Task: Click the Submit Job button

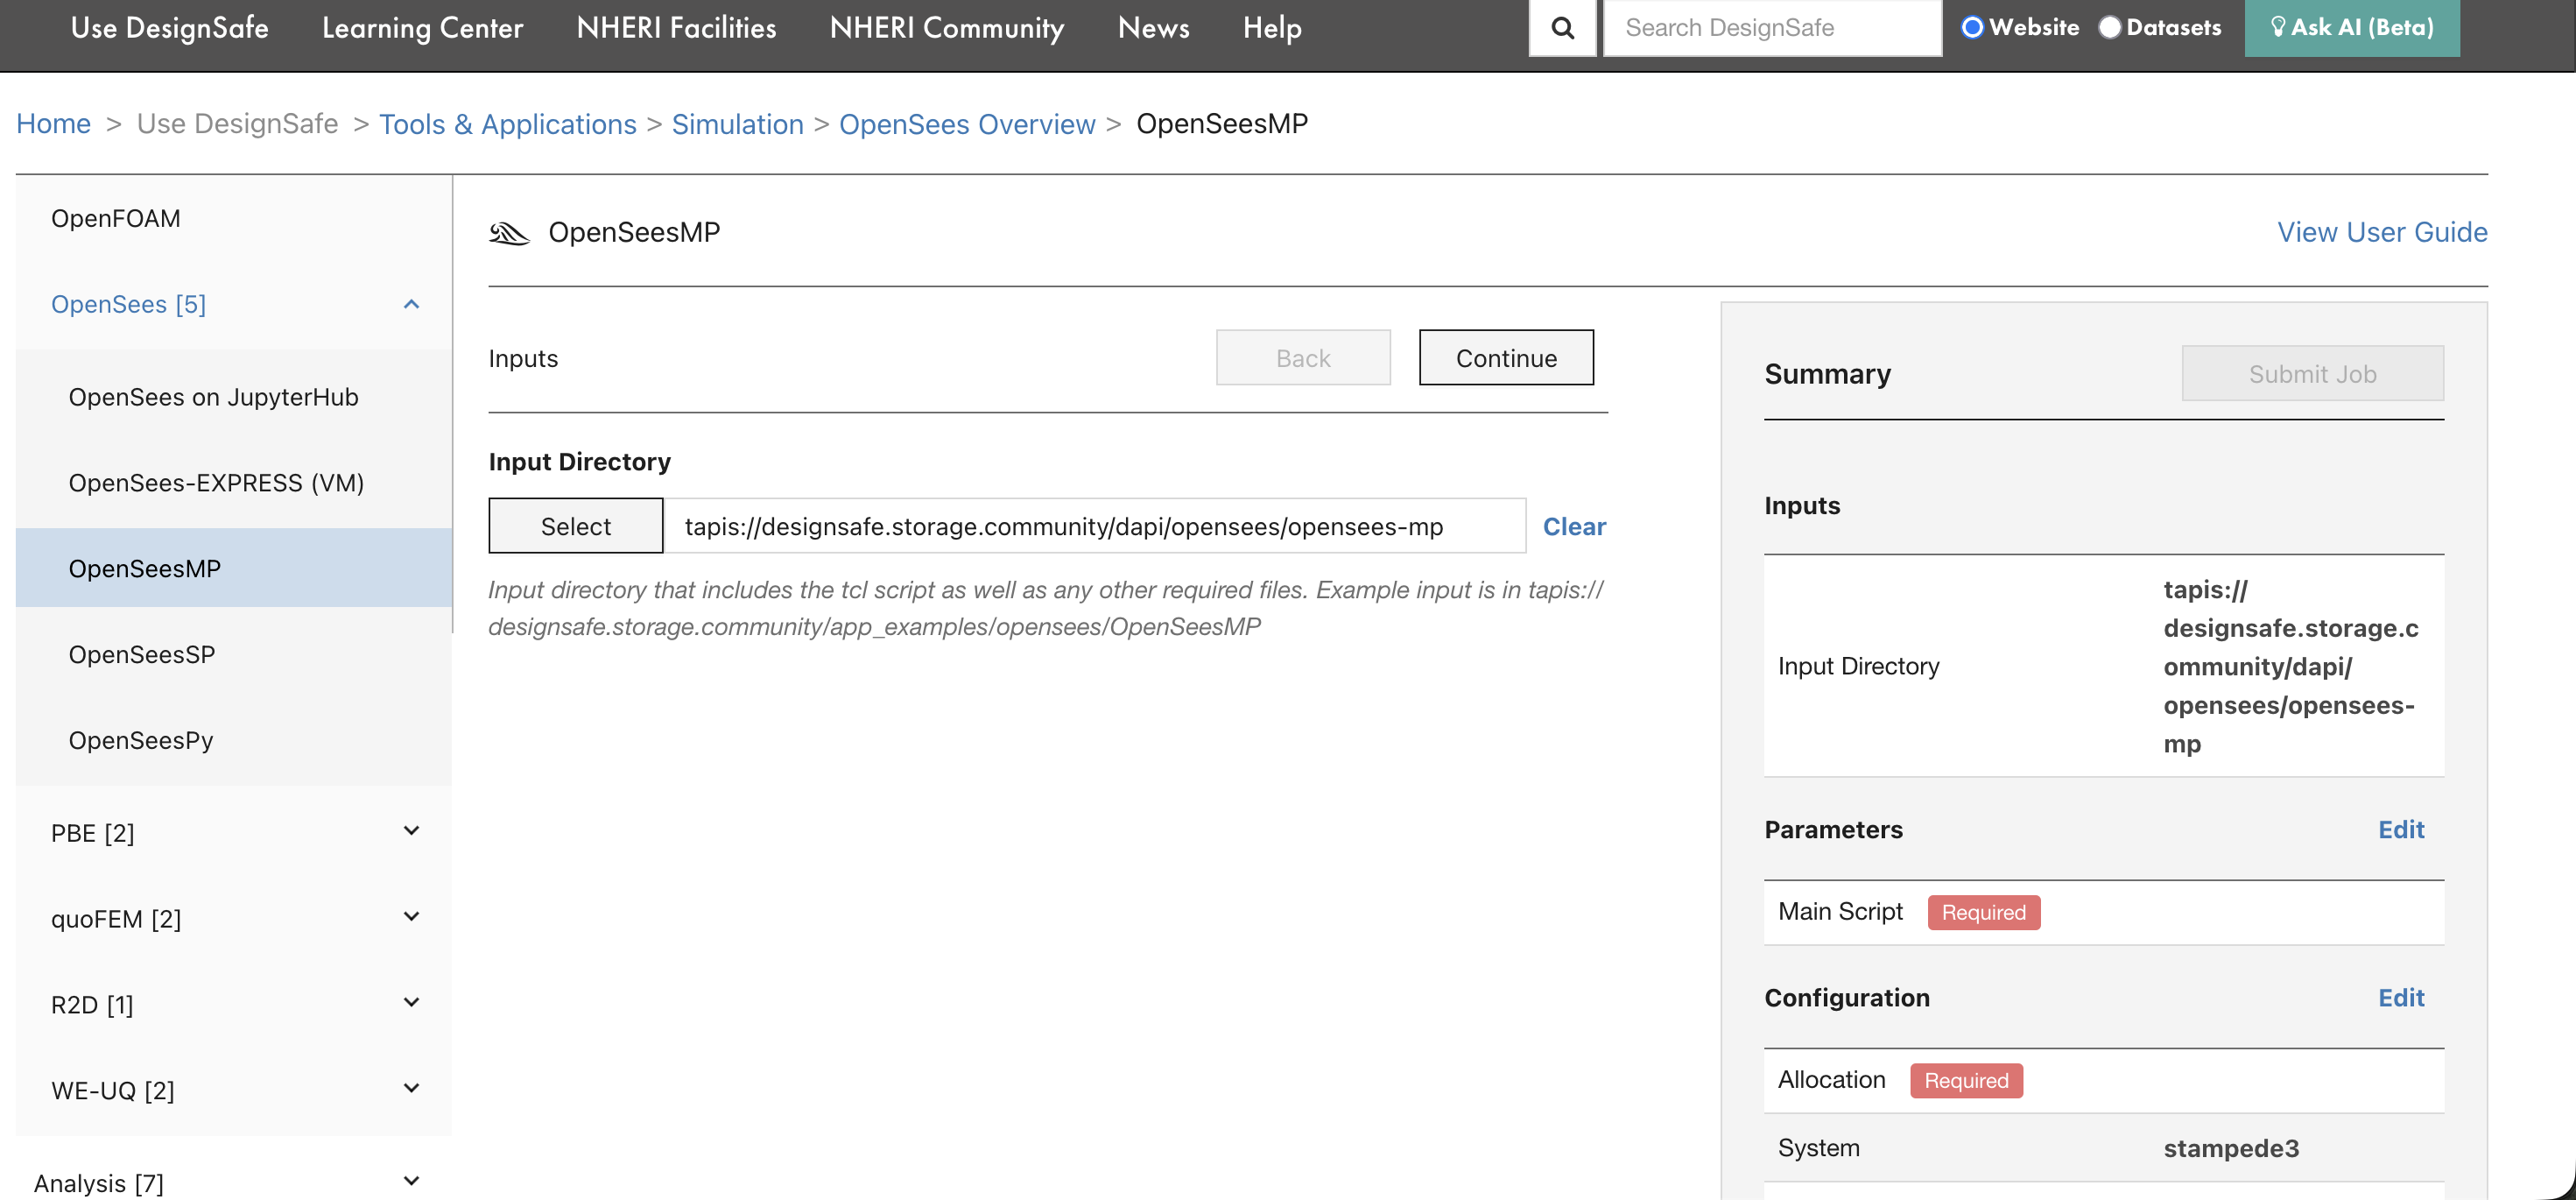Action: point(2312,374)
